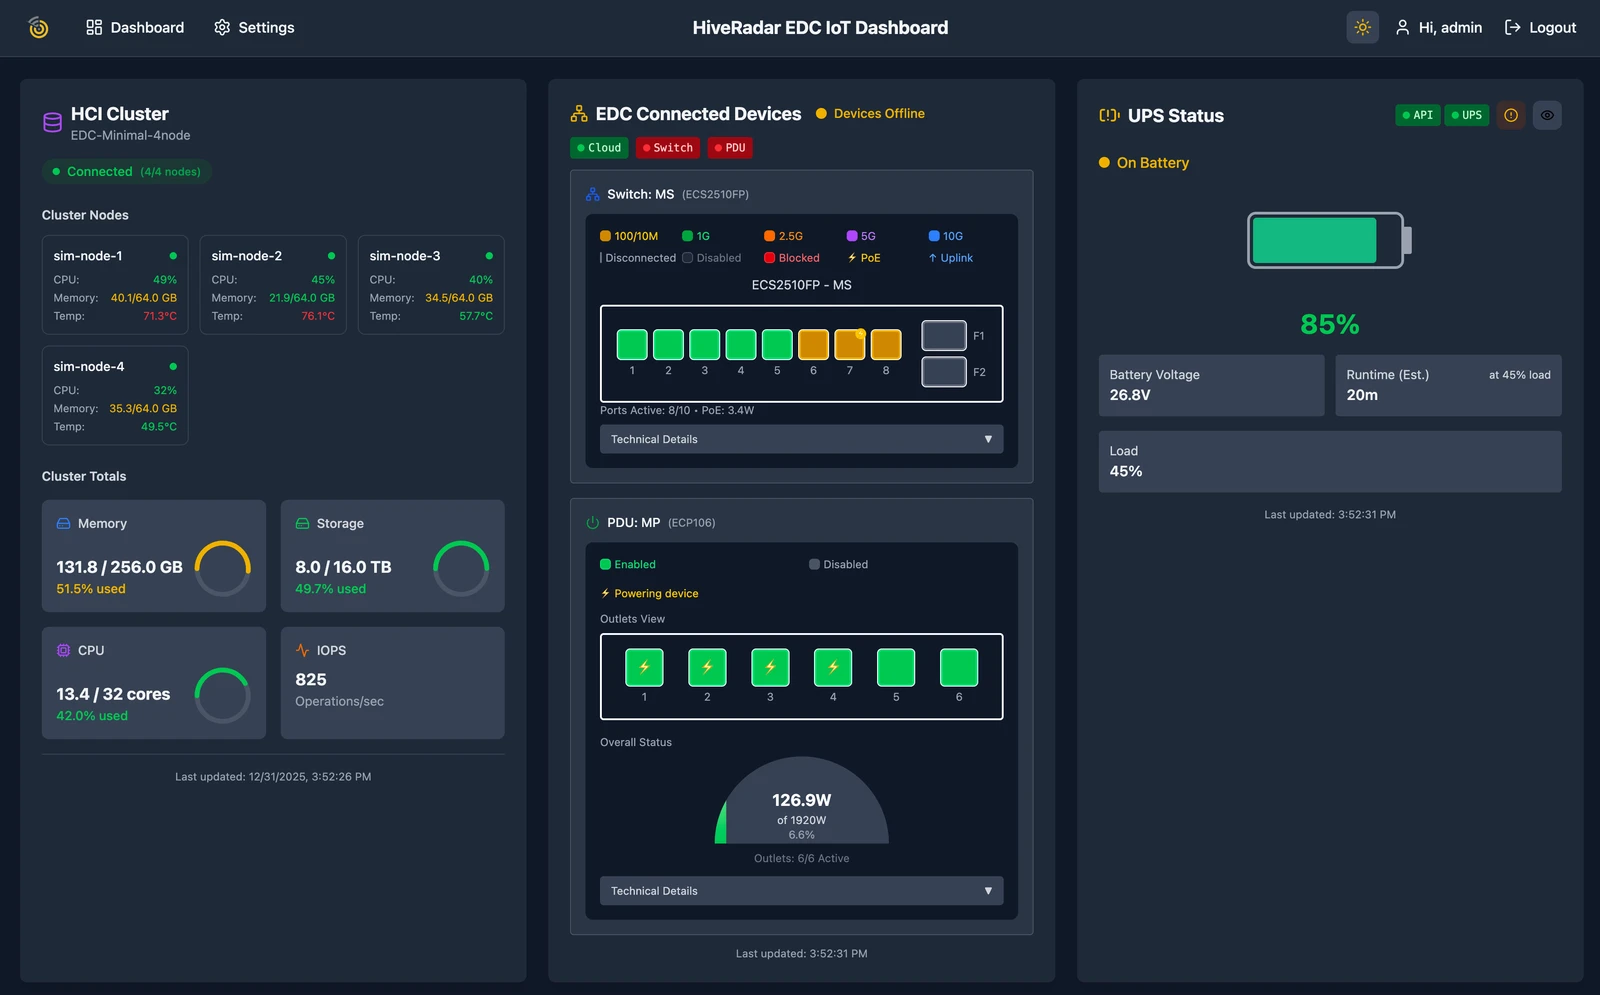Click the green API status badge
This screenshot has width=1600, height=995.
click(x=1418, y=115)
